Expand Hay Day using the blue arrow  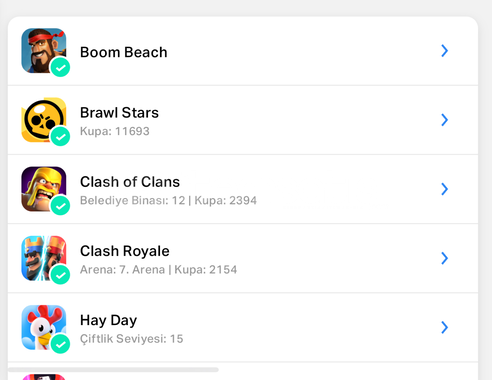tap(444, 327)
